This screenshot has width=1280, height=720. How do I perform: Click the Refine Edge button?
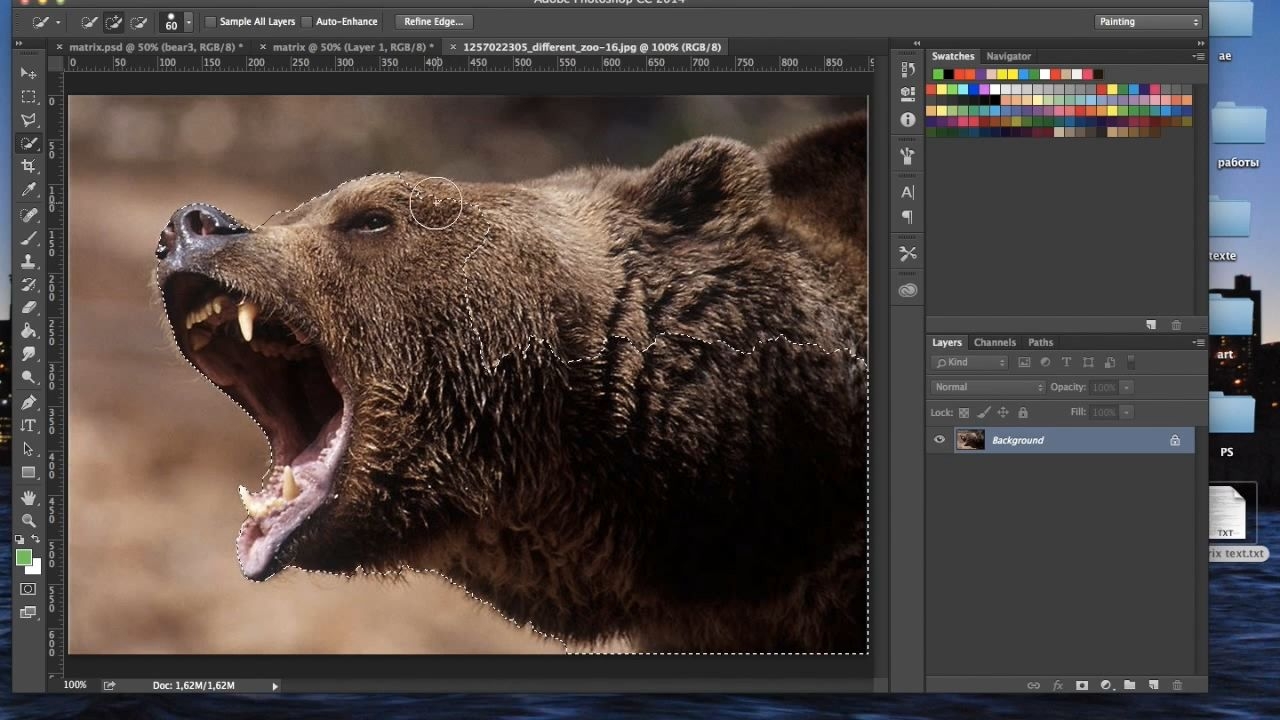coord(434,21)
